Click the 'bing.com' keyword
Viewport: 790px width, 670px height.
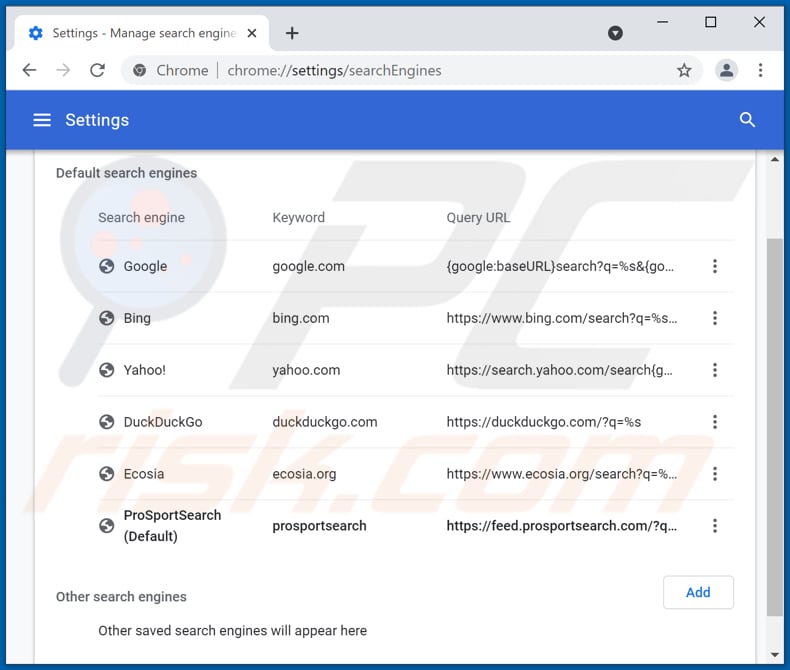(301, 318)
